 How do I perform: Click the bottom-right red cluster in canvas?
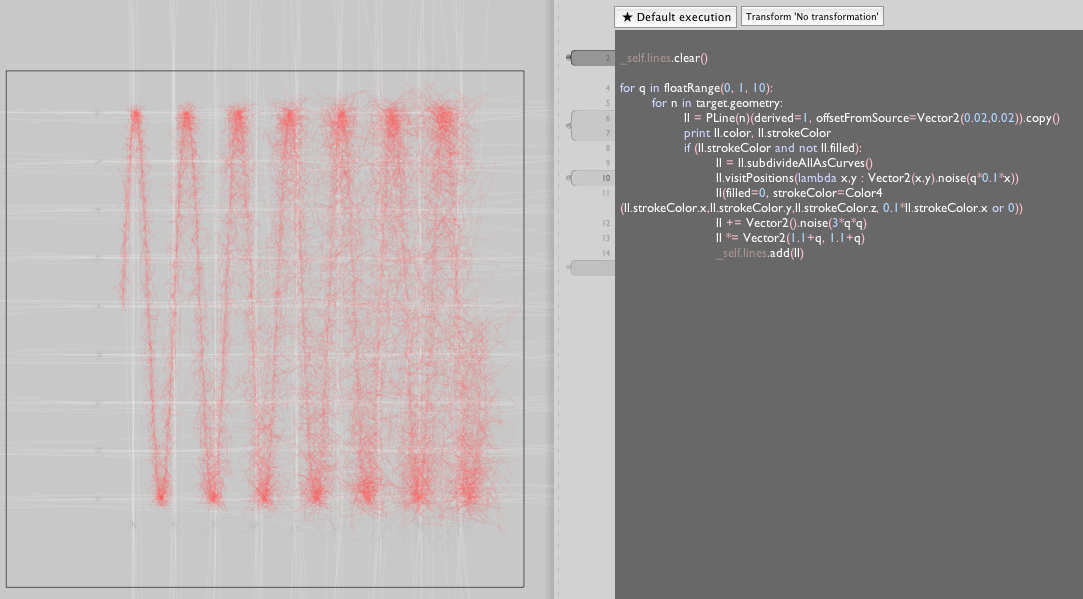(x=468, y=492)
